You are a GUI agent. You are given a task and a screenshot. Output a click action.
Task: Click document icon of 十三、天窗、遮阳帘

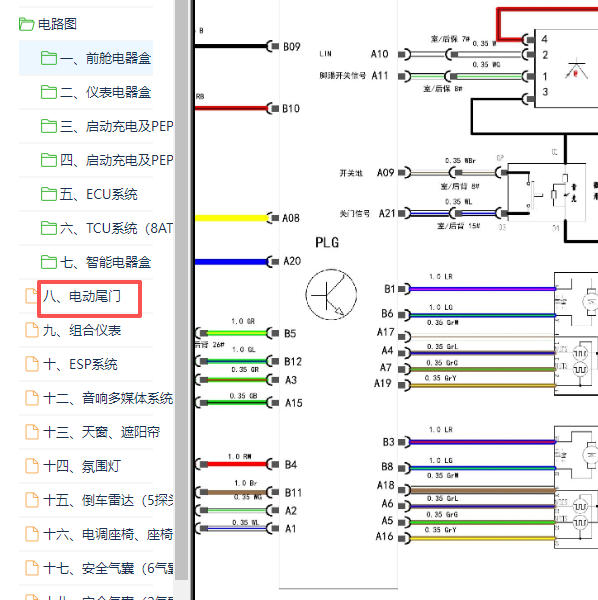[x=32, y=432]
